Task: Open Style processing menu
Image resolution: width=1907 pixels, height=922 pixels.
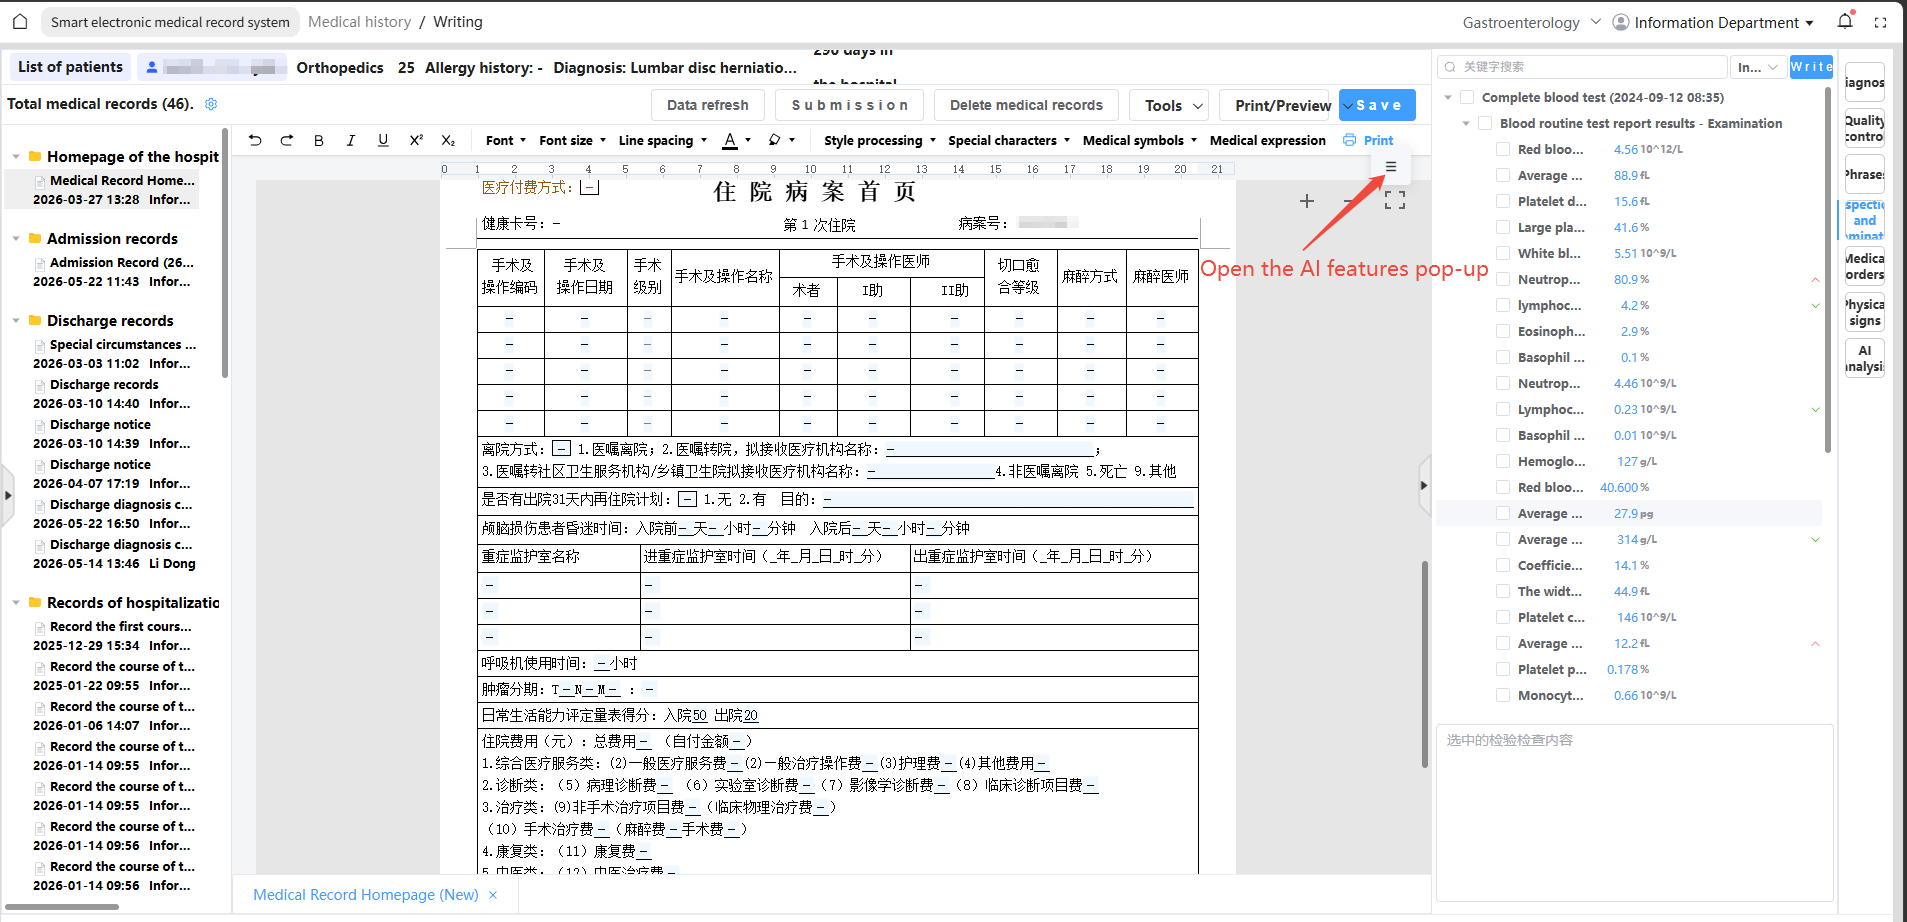Action: pyautogui.click(x=880, y=140)
